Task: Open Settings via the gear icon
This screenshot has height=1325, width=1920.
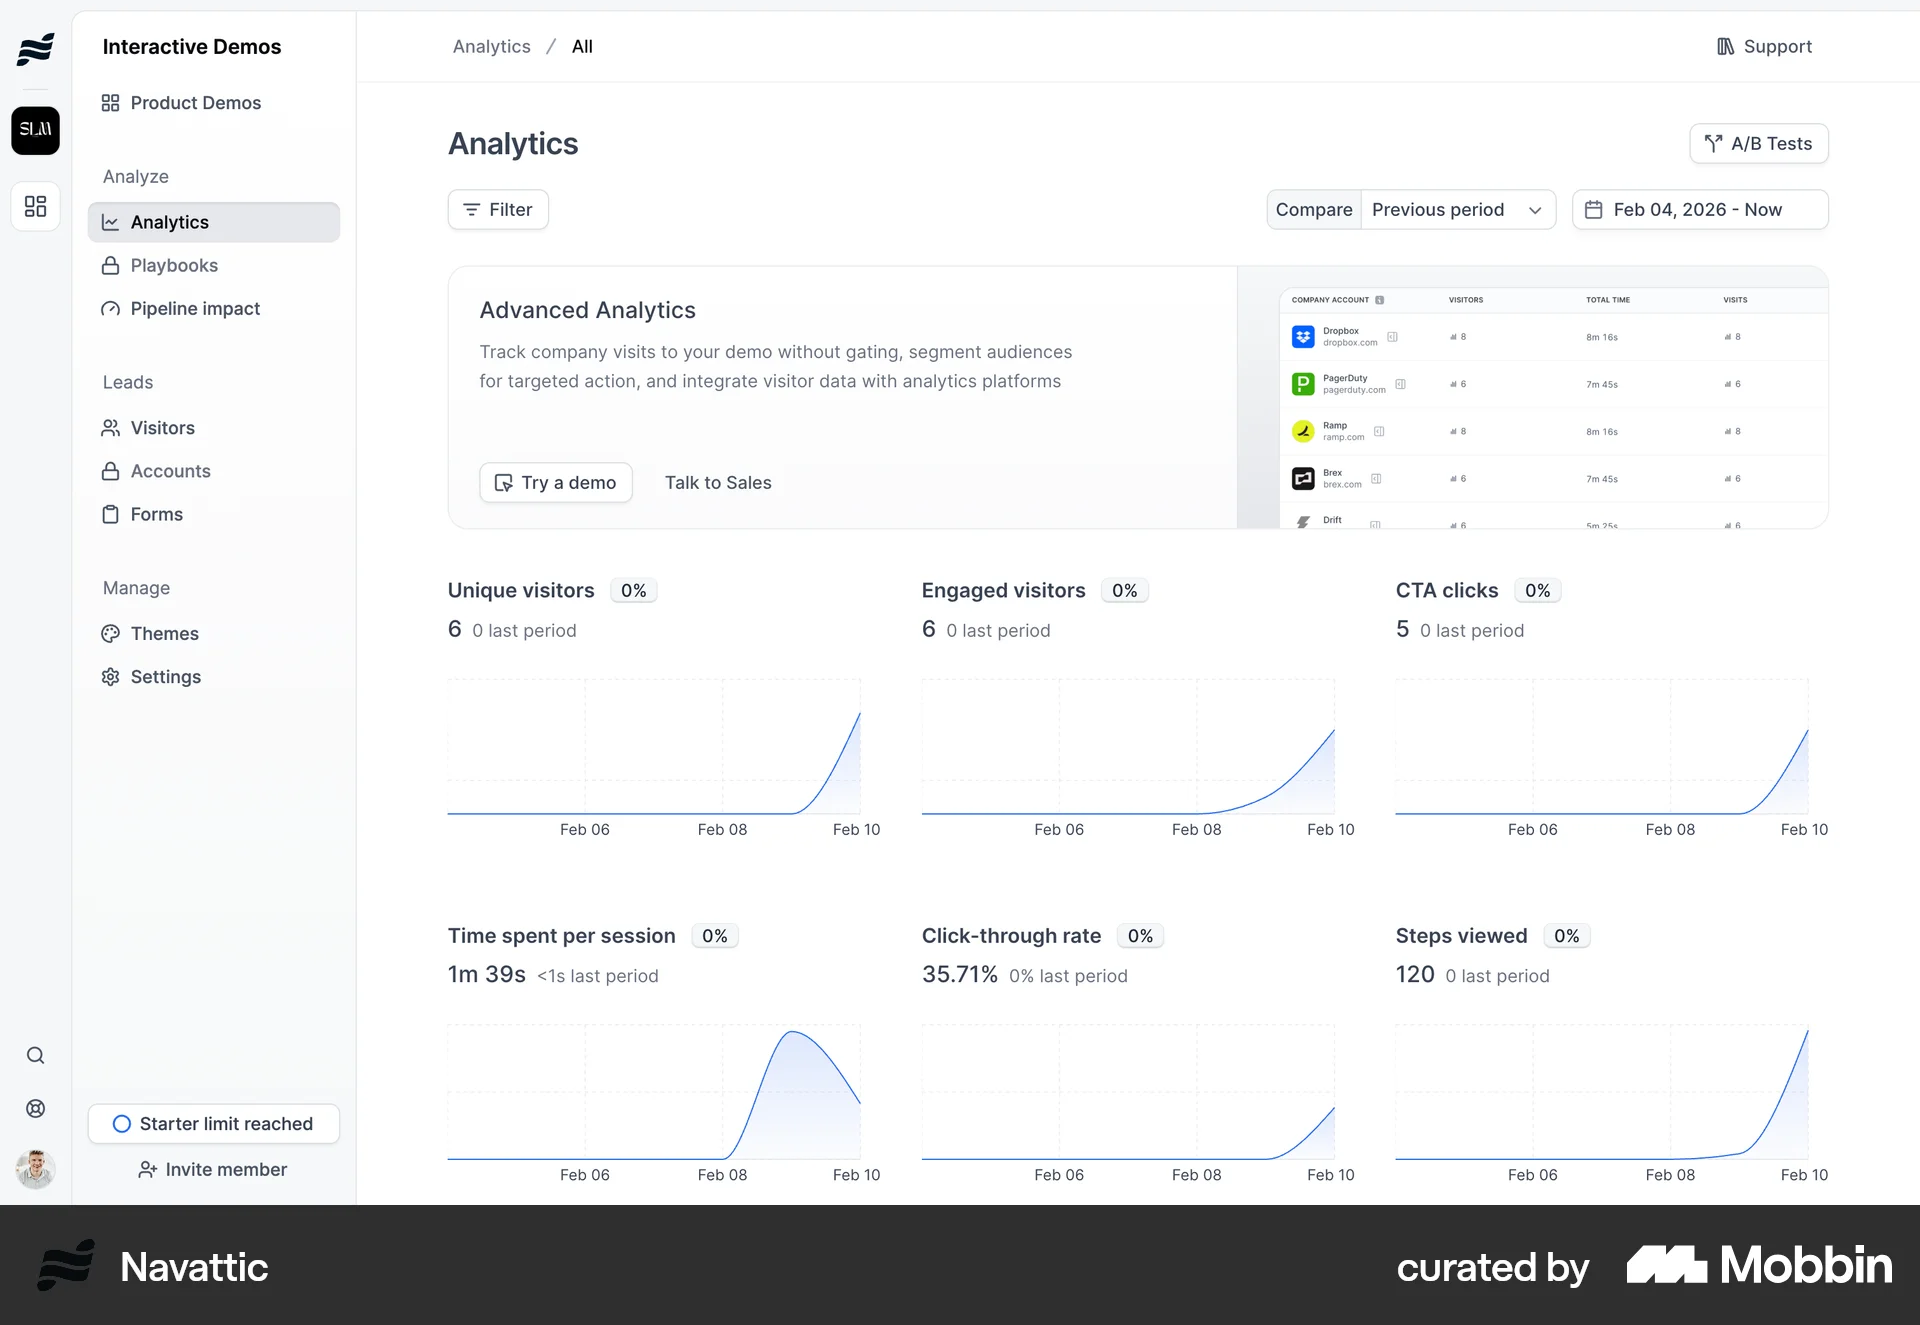Action: (110, 677)
